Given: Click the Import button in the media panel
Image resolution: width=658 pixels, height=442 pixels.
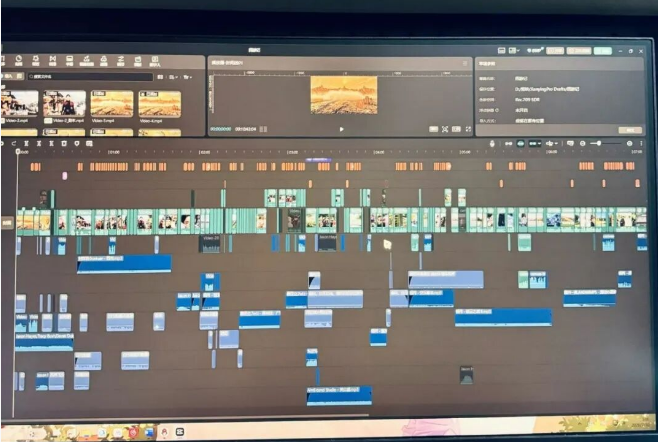Looking at the screenshot, I should coord(12,76).
